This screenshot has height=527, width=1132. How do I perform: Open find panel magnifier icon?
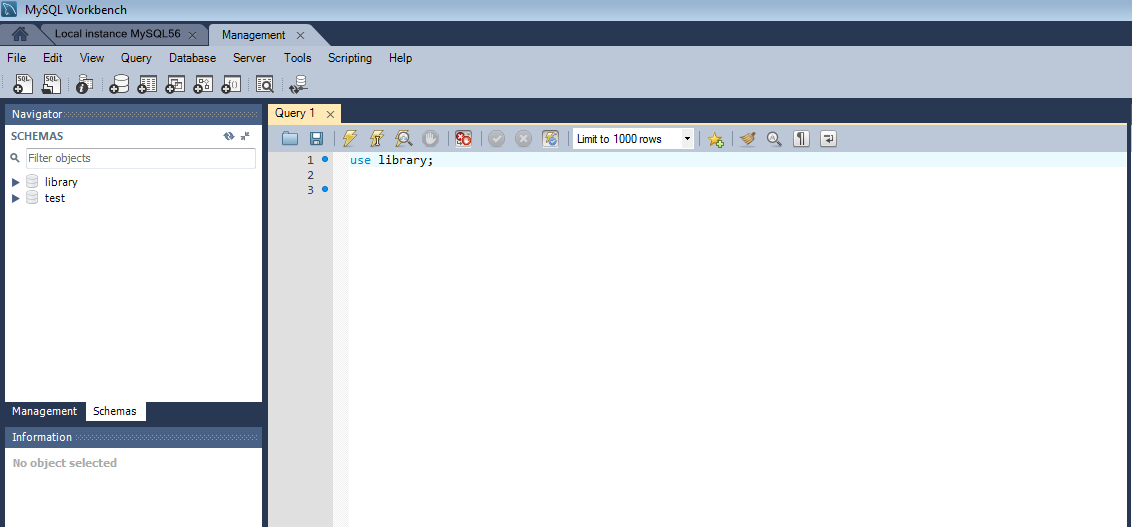pos(775,139)
